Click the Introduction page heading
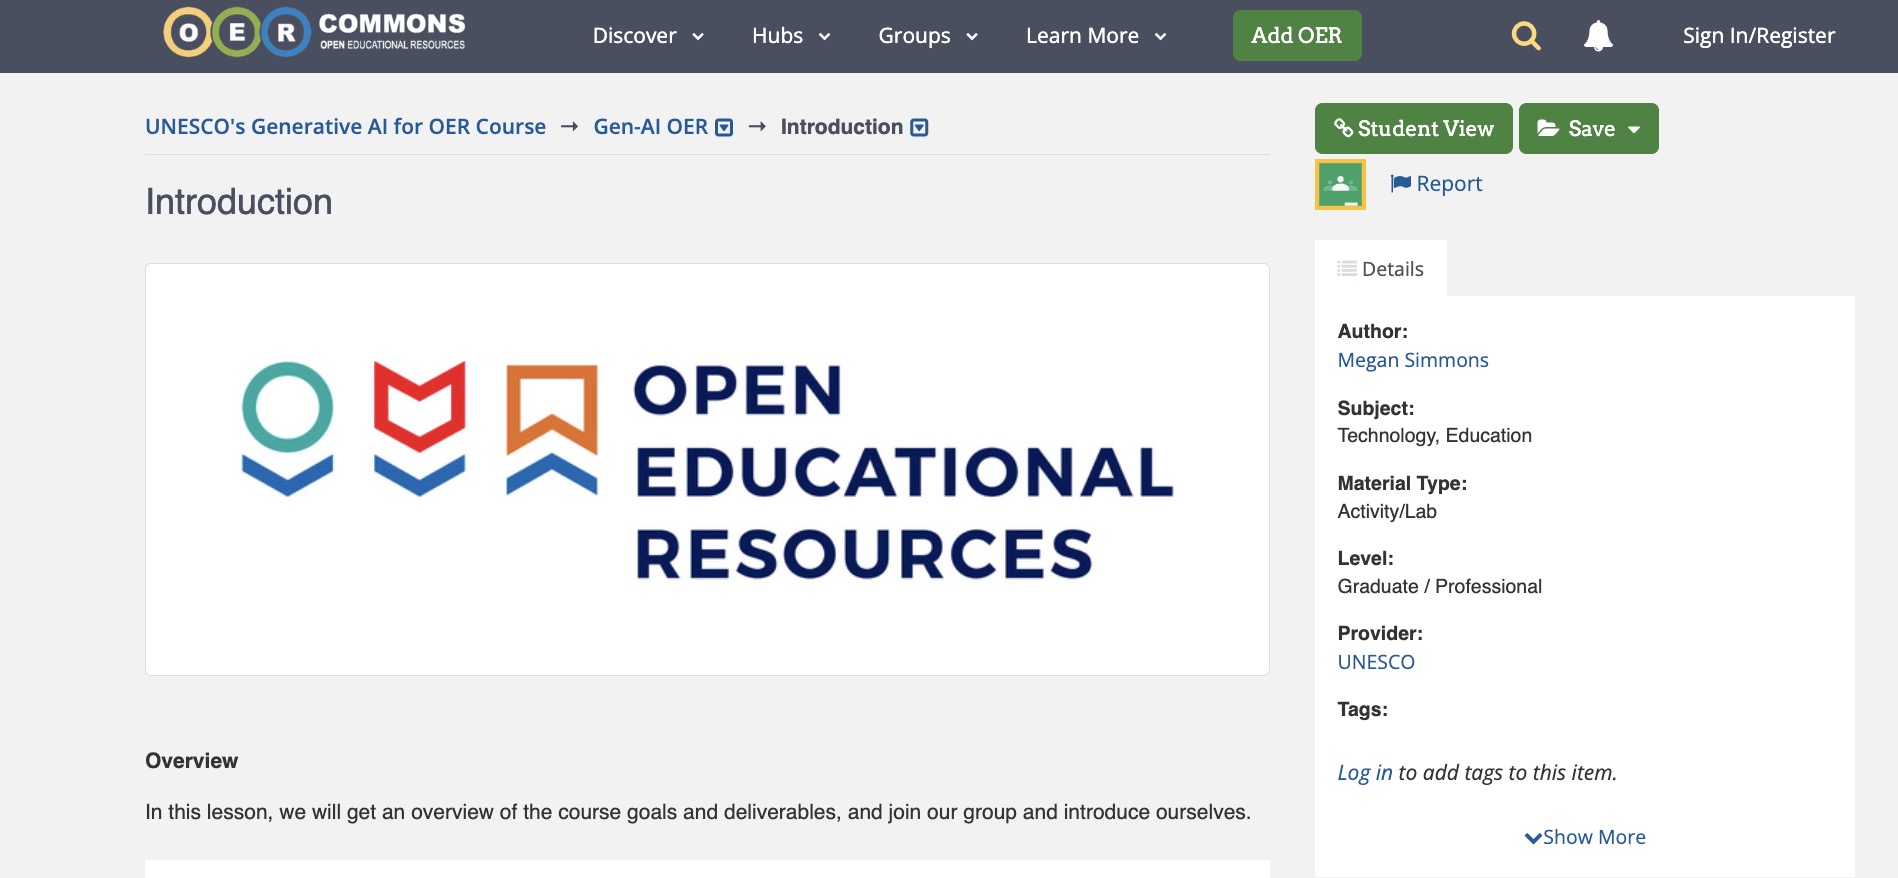 (239, 202)
